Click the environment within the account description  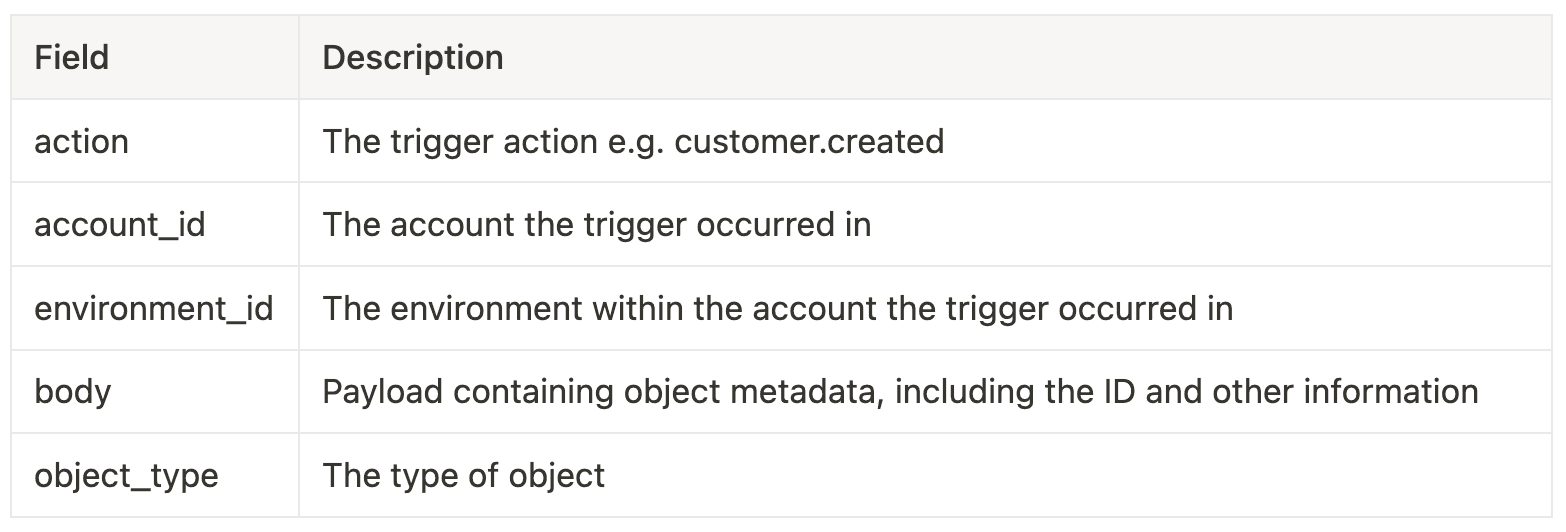pos(777,308)
